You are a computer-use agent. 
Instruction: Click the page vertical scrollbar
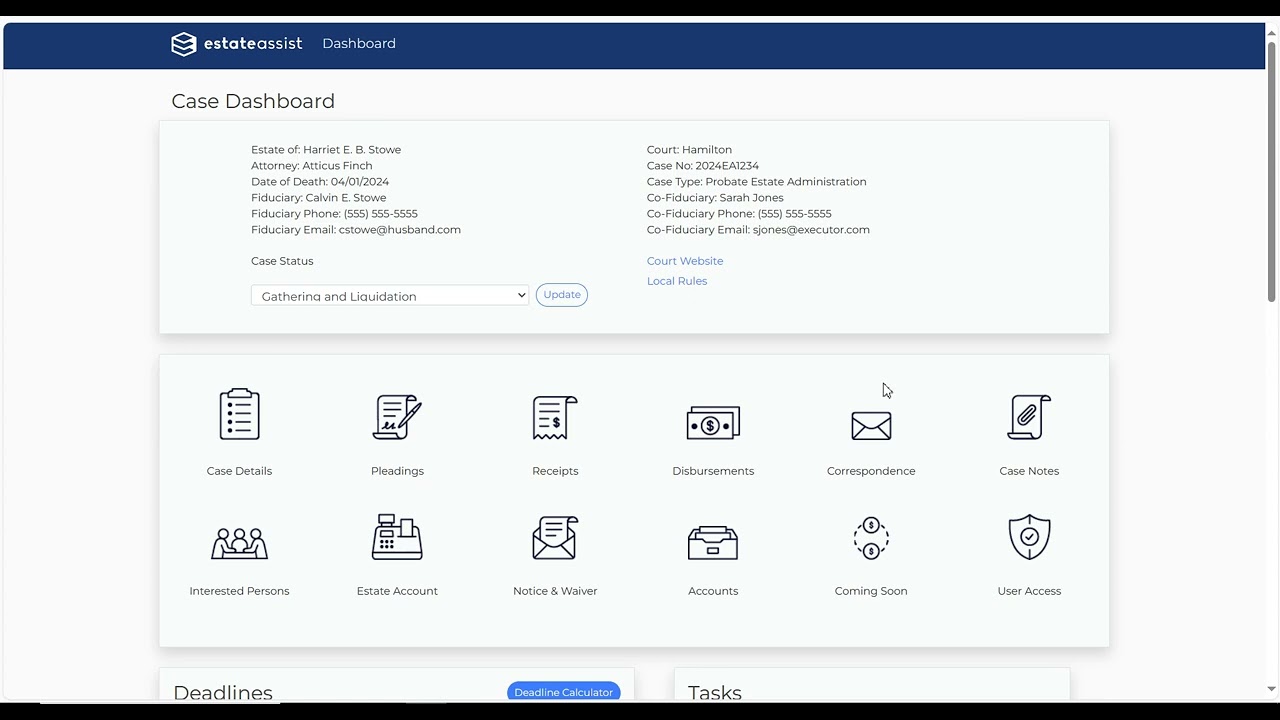1272,170
